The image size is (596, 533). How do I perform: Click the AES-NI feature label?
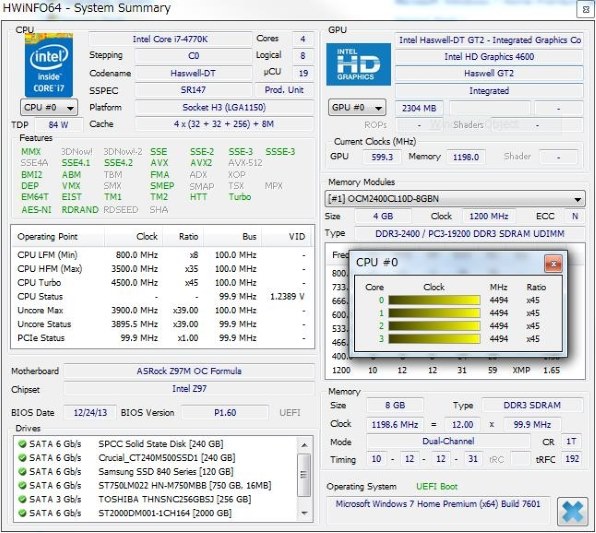[x=36, y=210]
